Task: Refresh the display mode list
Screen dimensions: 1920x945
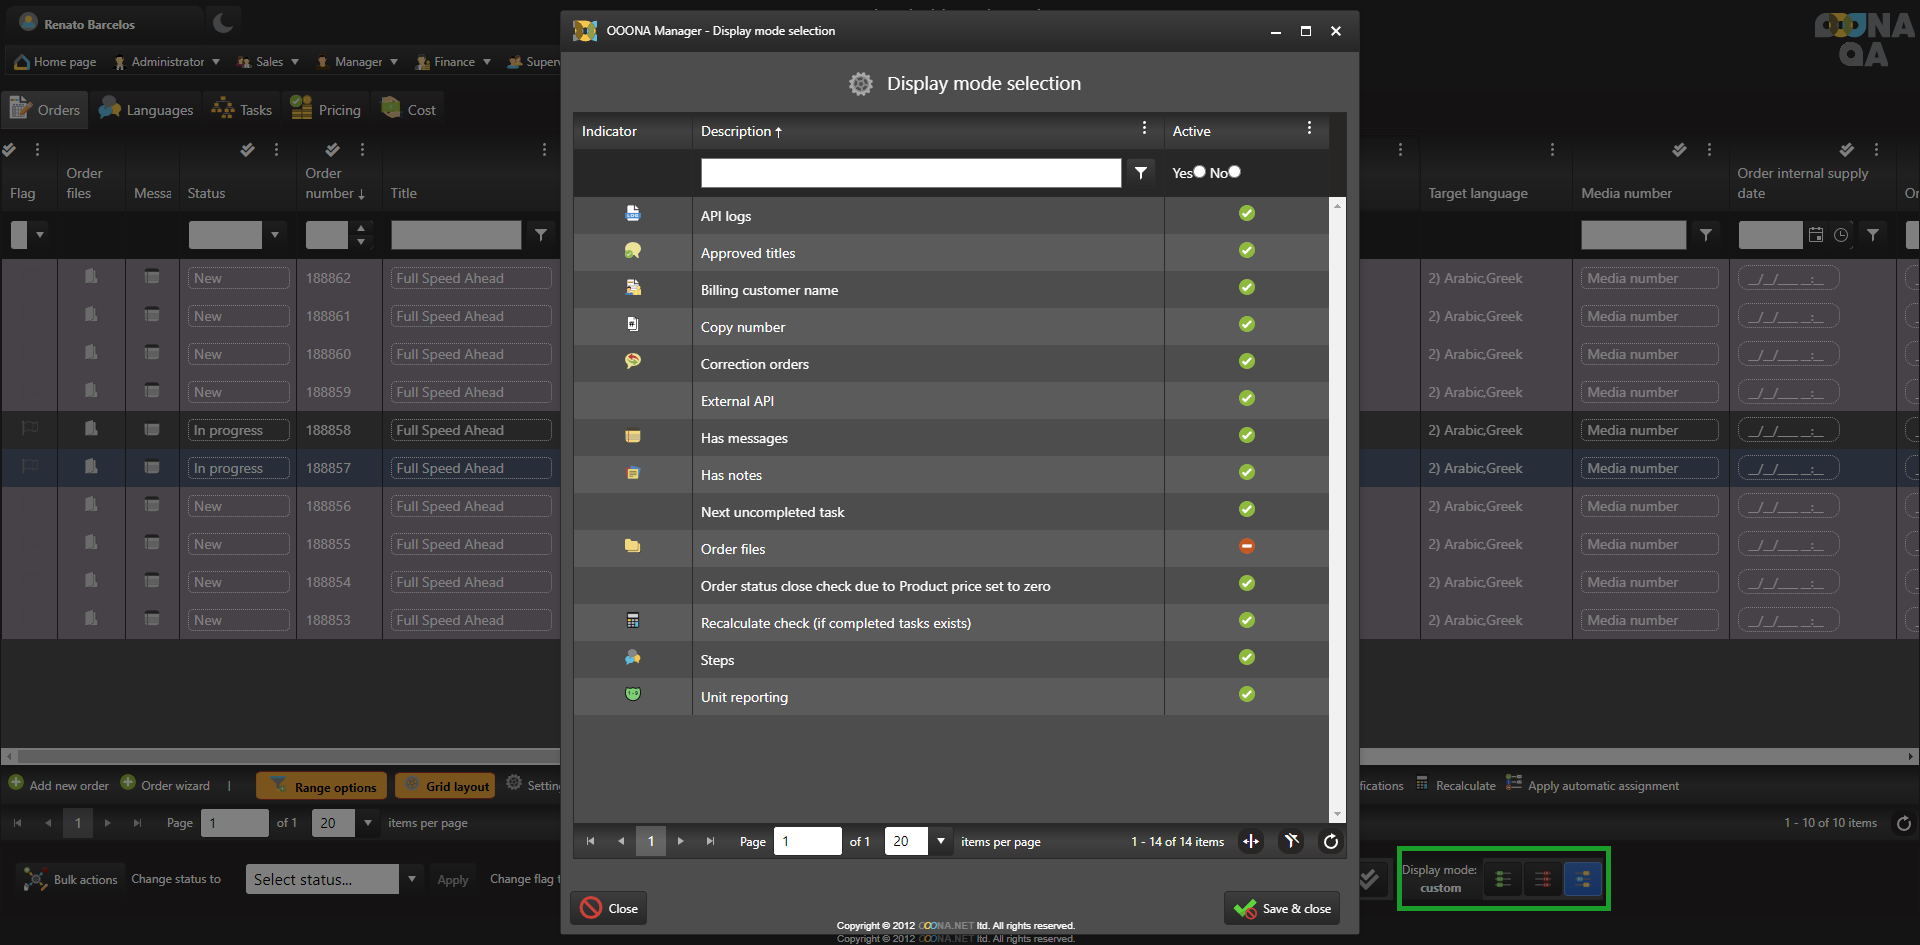Action: pos(1330,842)
